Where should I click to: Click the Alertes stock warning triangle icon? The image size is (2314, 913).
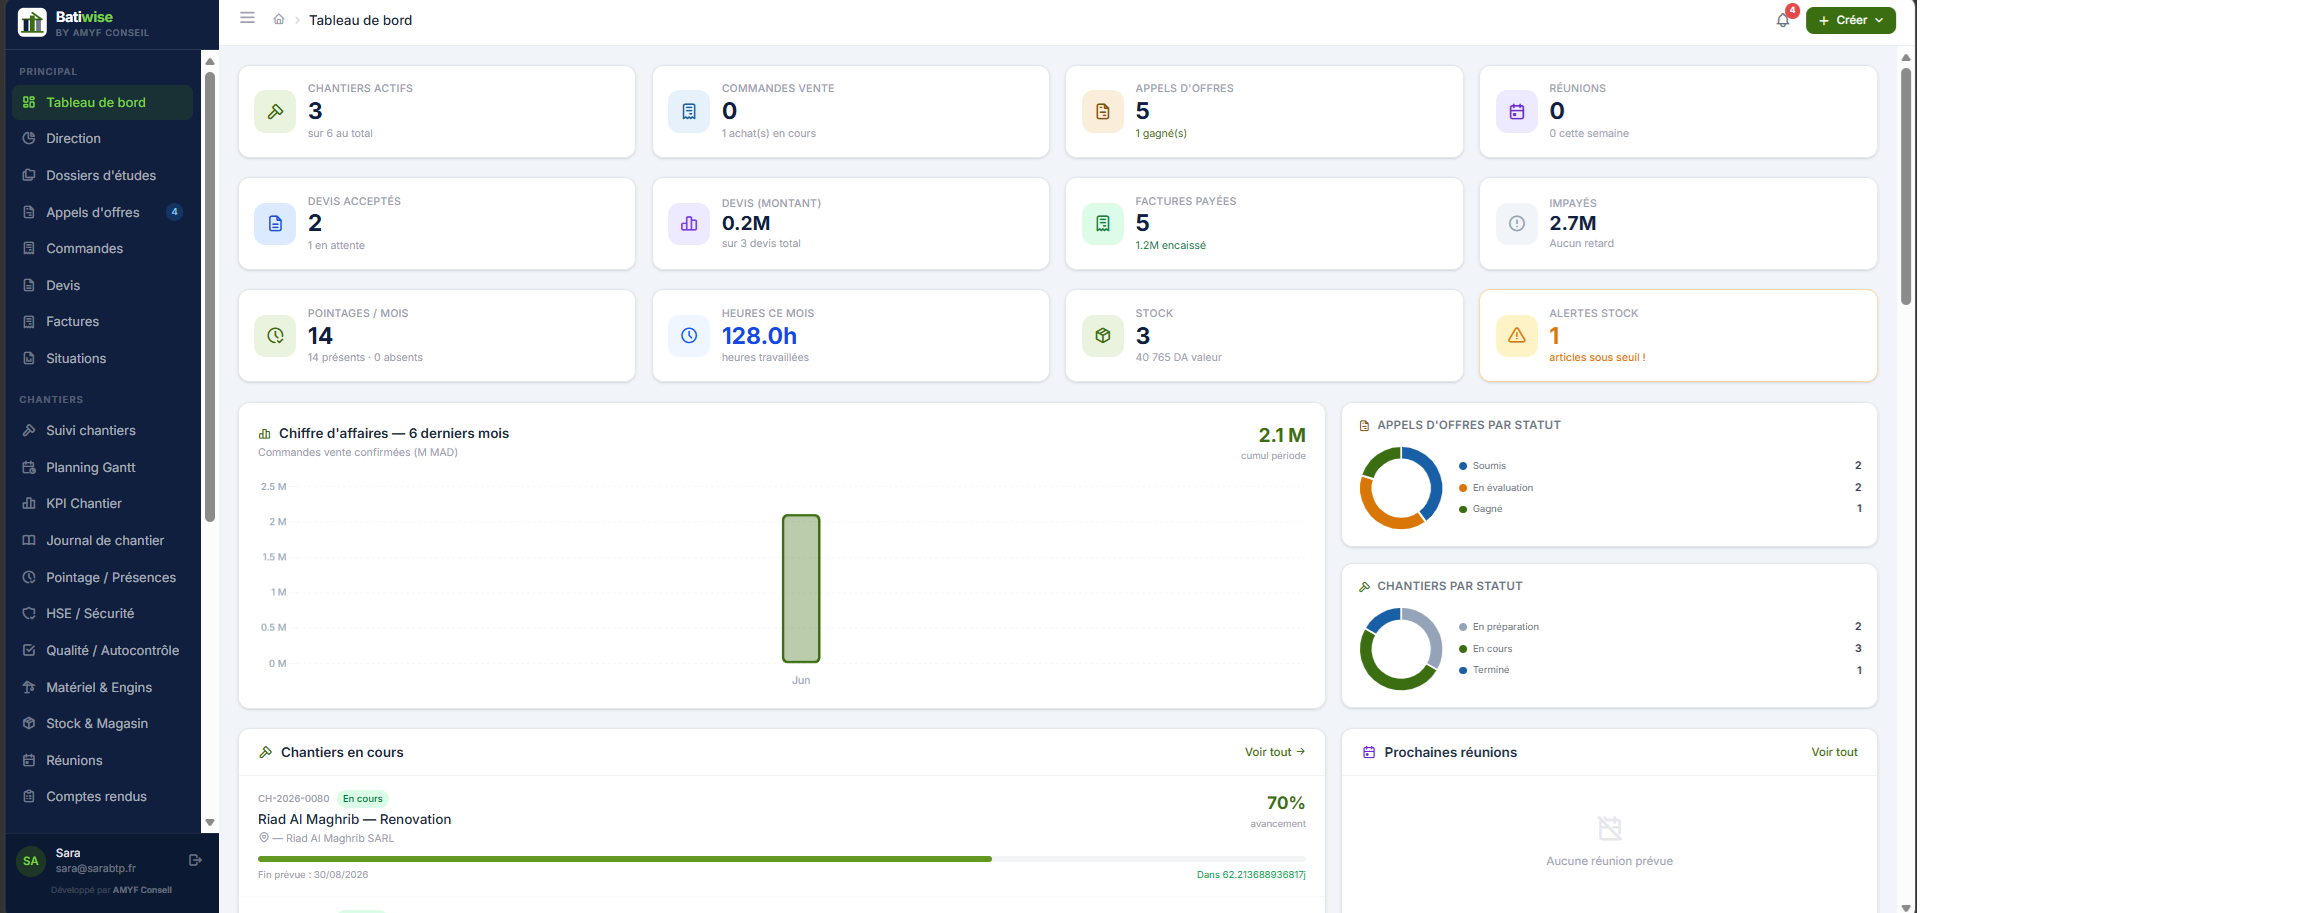pyautogui.click(x=1517, y=335)
